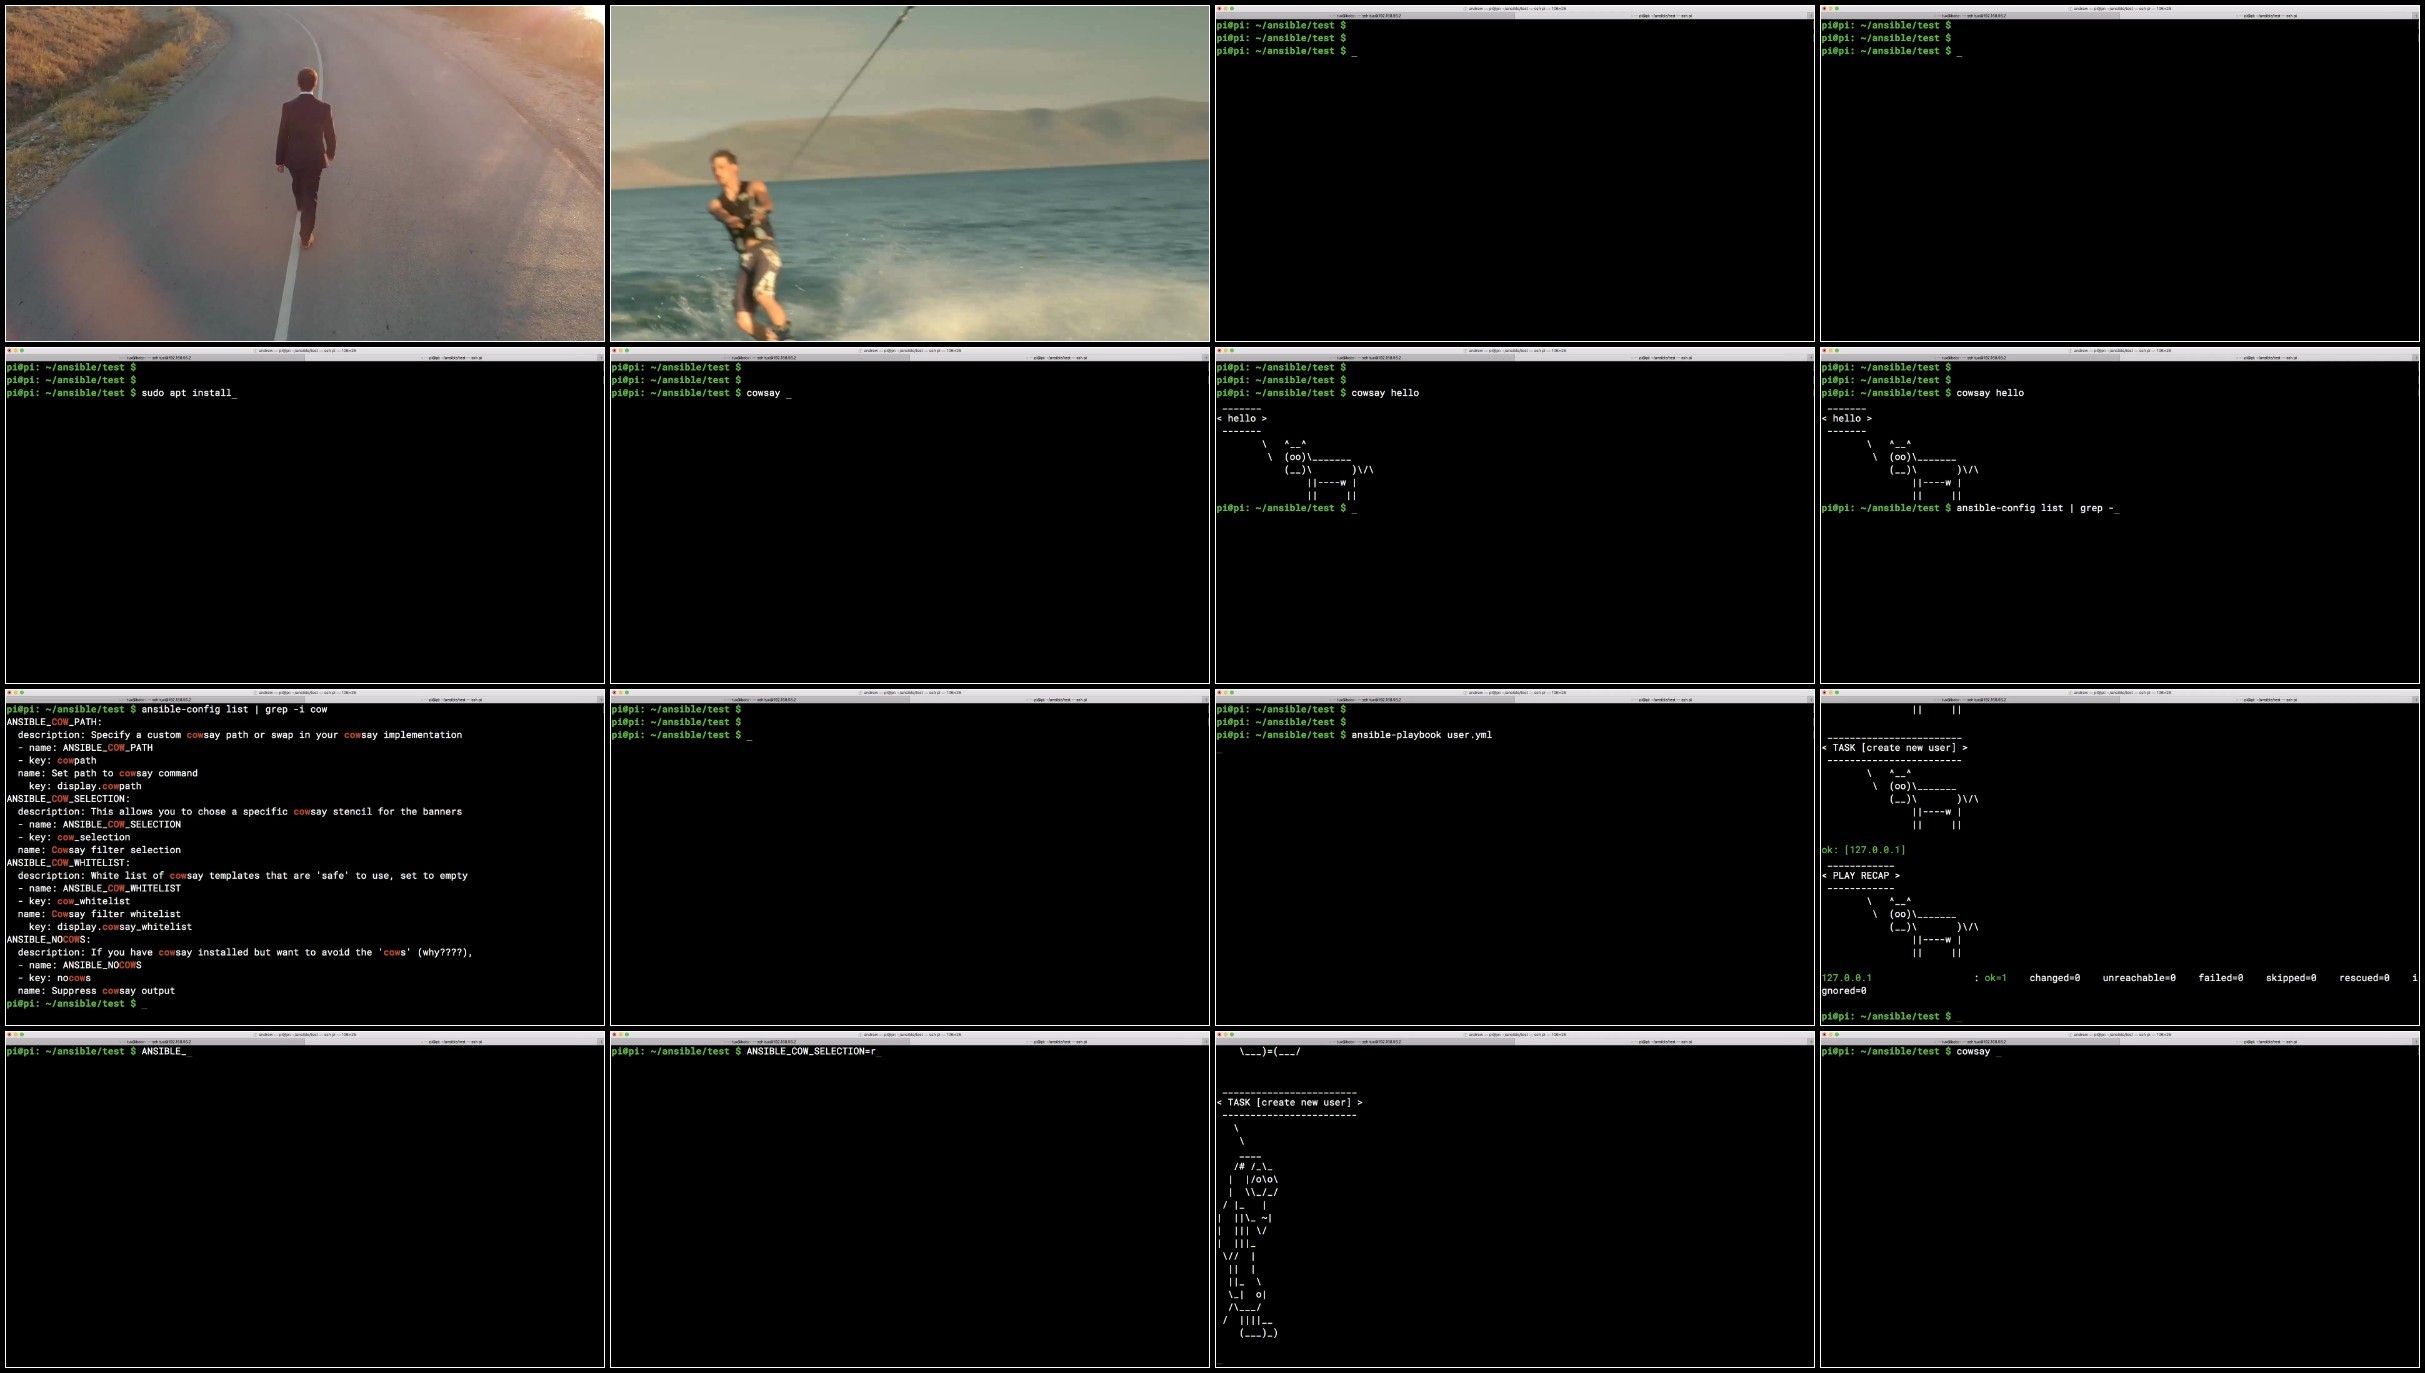Click 'rescued=0' in the play recap
Screen dimensions: 2425x1373
(2364, 978)
